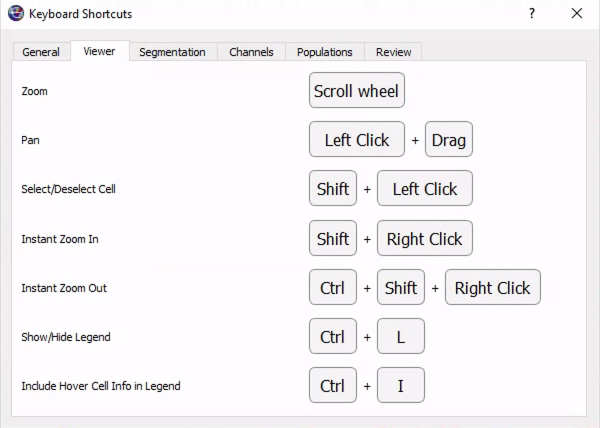This screenshot has width=600, height=428.
Task: Click Ctrl key in Include Hover Cell Info row
Action: pos(333,385)
